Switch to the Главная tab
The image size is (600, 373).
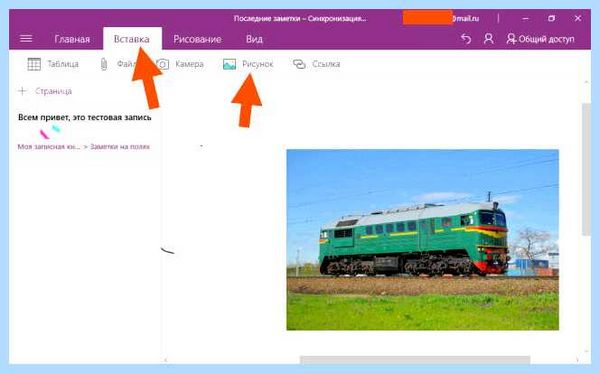[x=72, y=39]
